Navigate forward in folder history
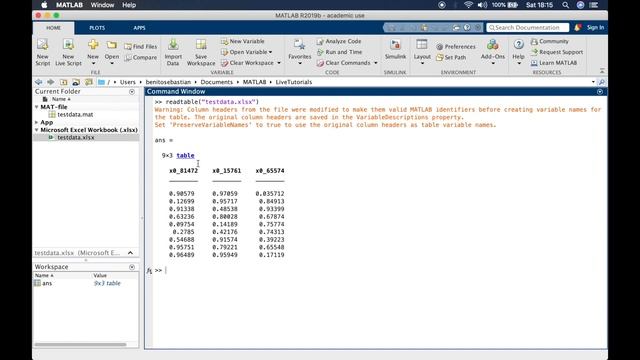The height and width of the screenshot is (360, 640). (x=51, y=82)
